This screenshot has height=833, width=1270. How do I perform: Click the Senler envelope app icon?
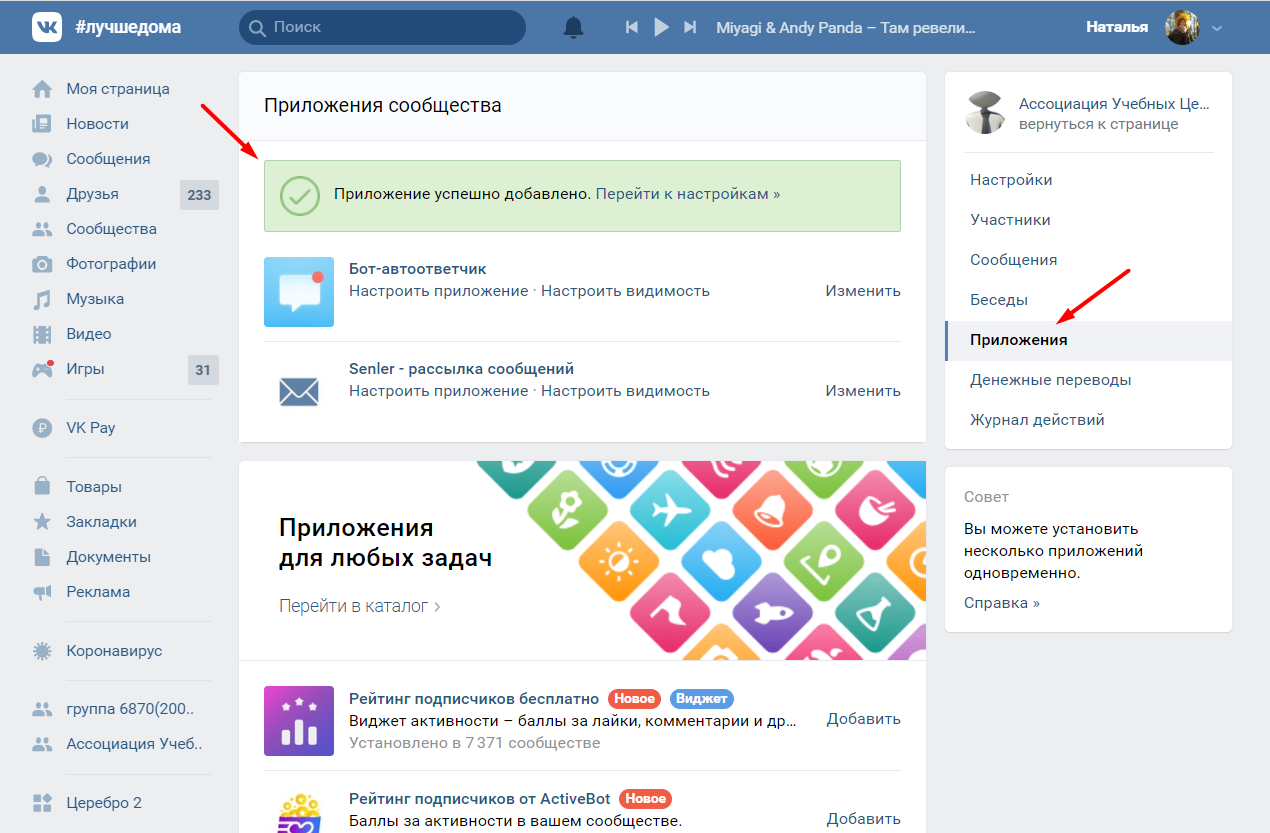point(299,392)
